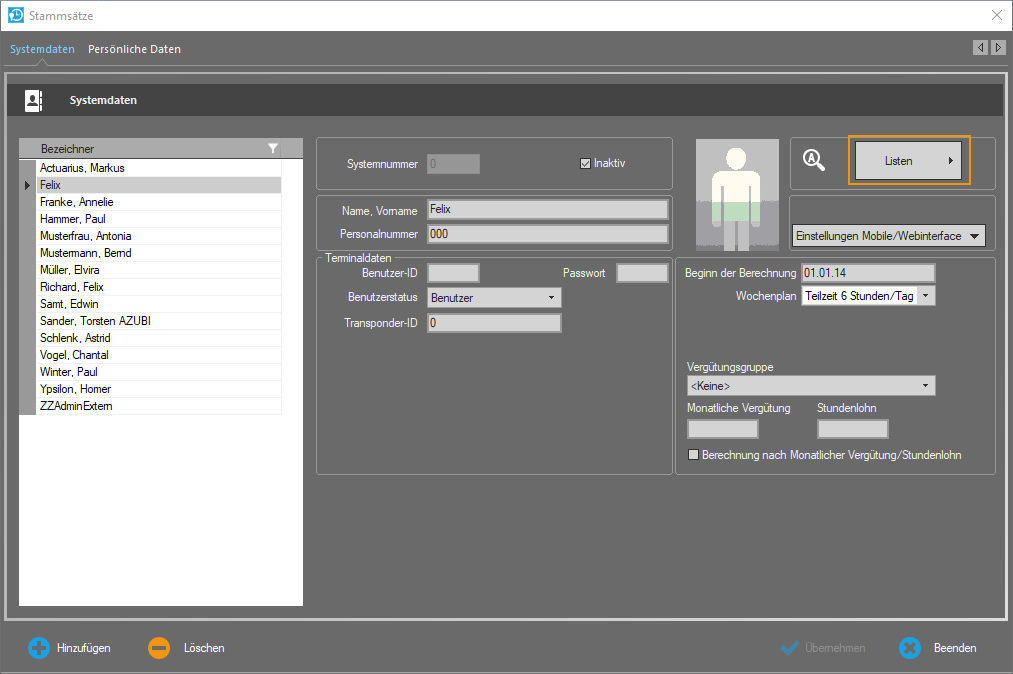Click the blue plus Hinzufügen icon

coord(38,648)
